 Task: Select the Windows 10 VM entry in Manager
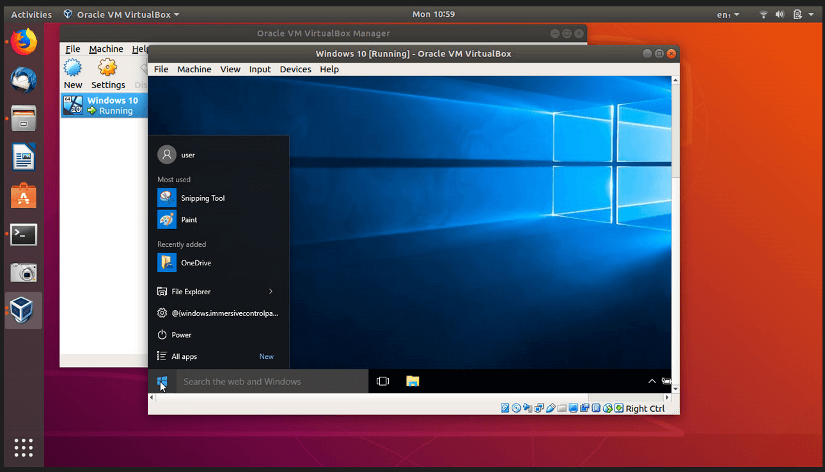(104, 105)
